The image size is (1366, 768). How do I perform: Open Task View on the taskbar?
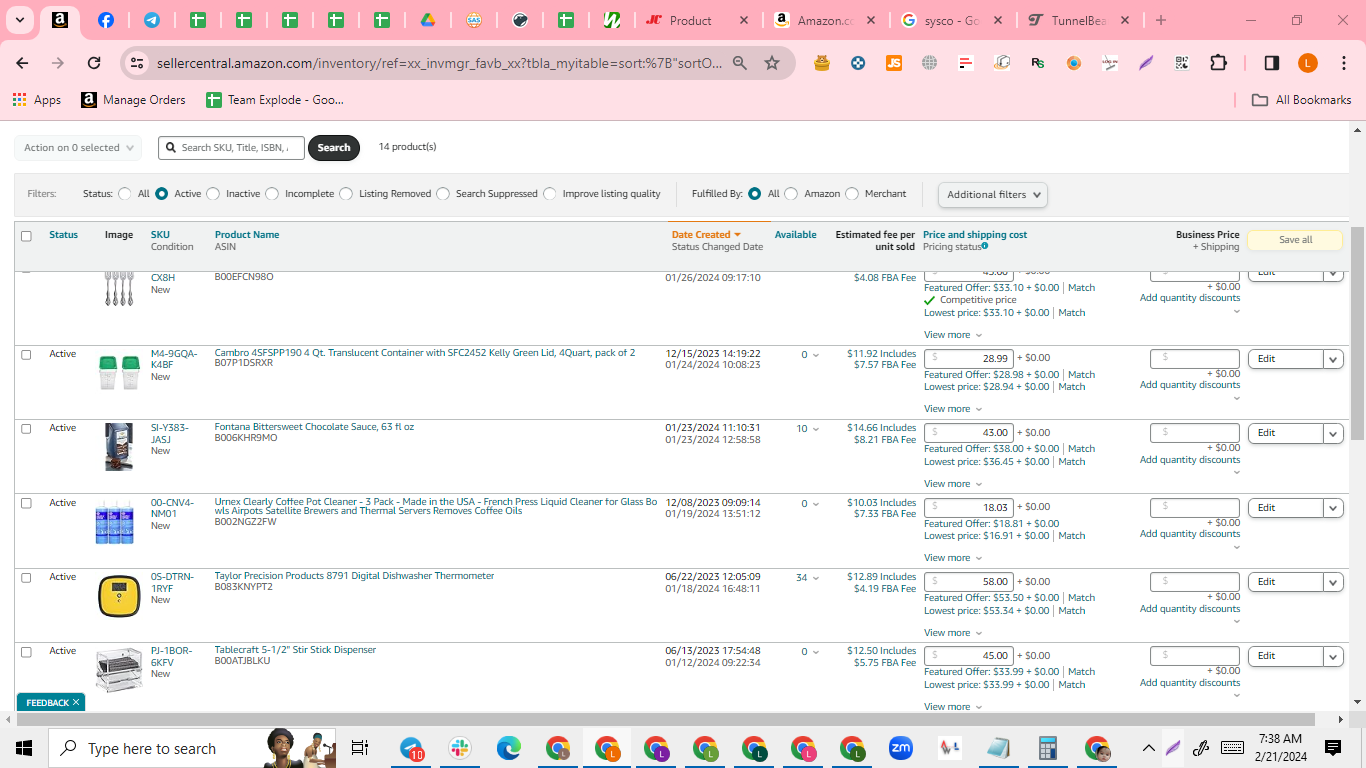coord(360,748)
